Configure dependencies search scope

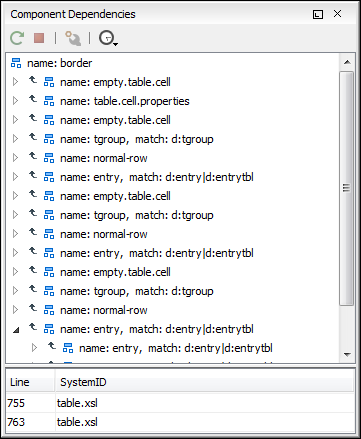[73, 38]
